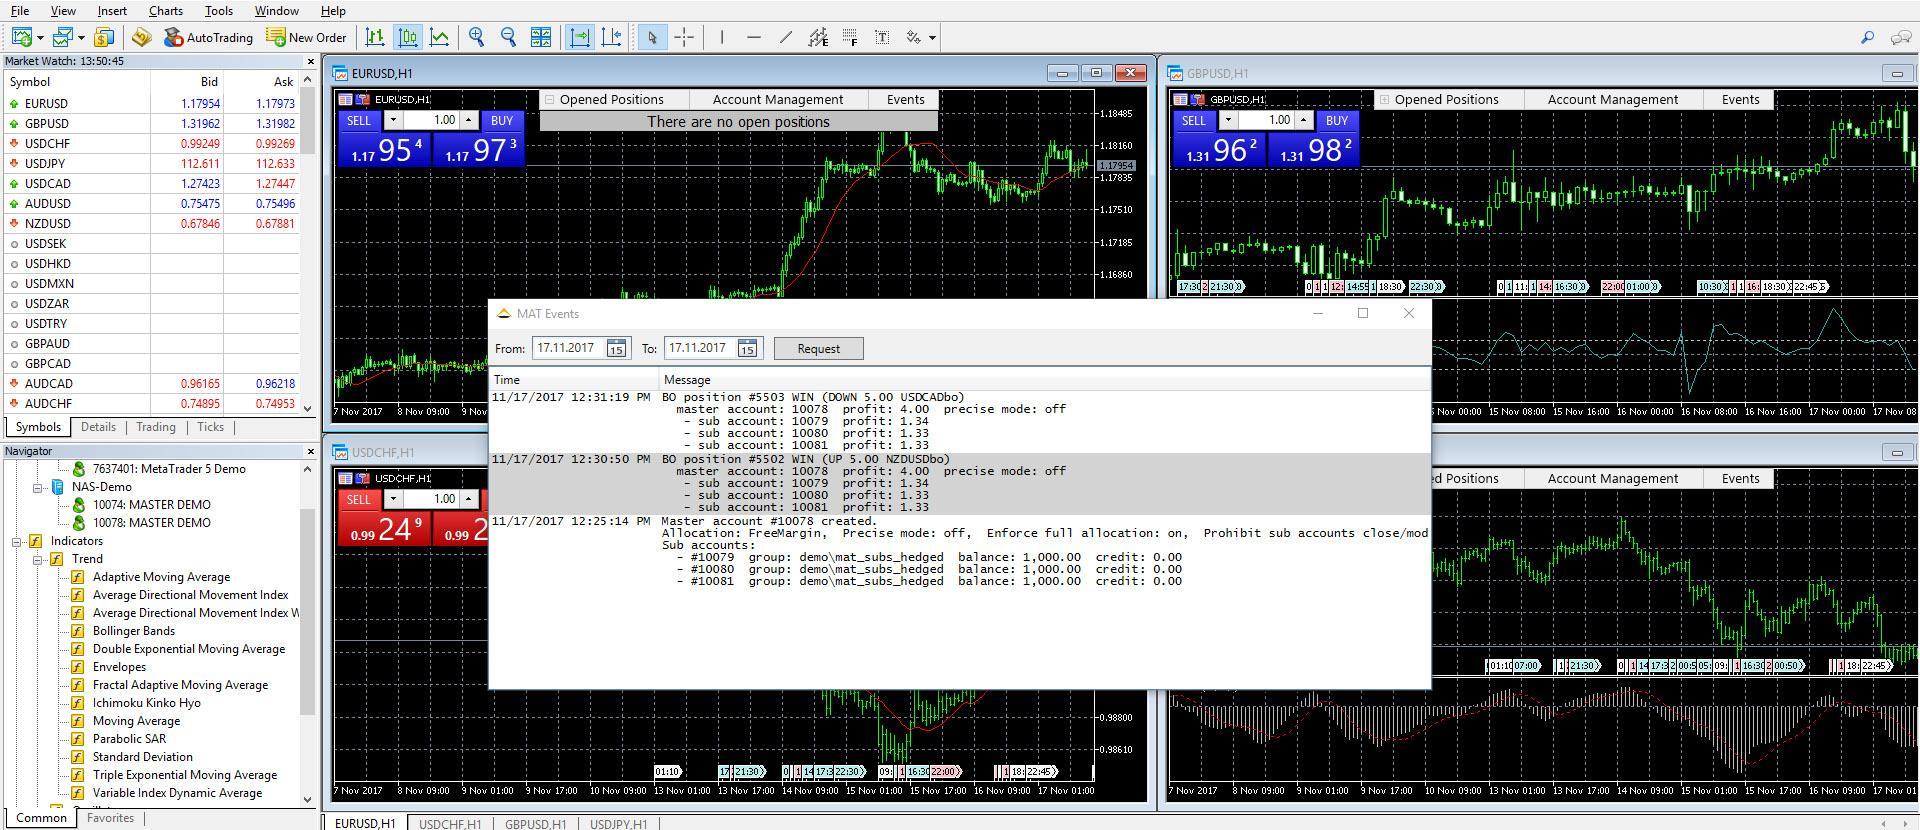
Task: Switch to candlestick chart mode
Action: [x=408, y=38]
